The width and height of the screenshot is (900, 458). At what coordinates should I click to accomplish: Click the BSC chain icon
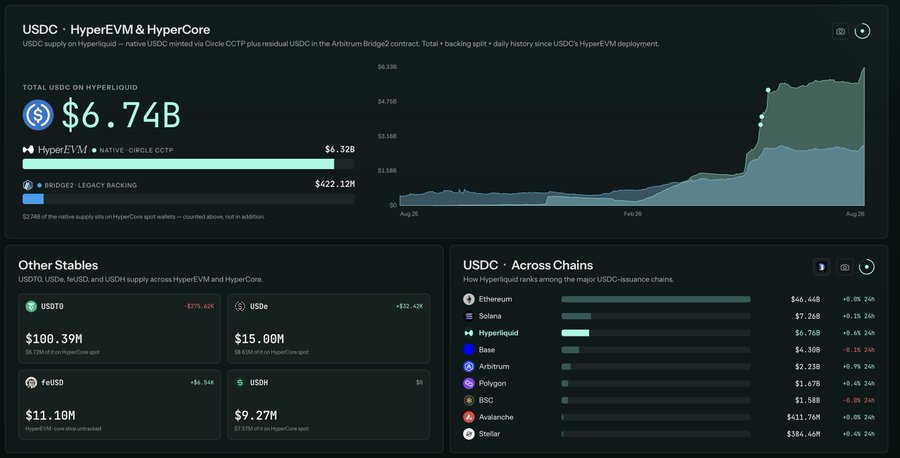tap(469, 400)
